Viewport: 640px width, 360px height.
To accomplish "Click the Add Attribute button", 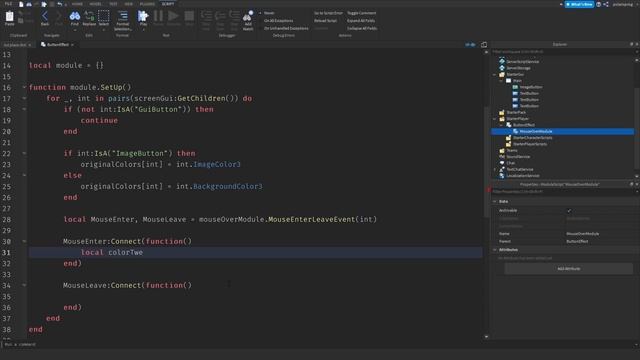I will 569,269.
